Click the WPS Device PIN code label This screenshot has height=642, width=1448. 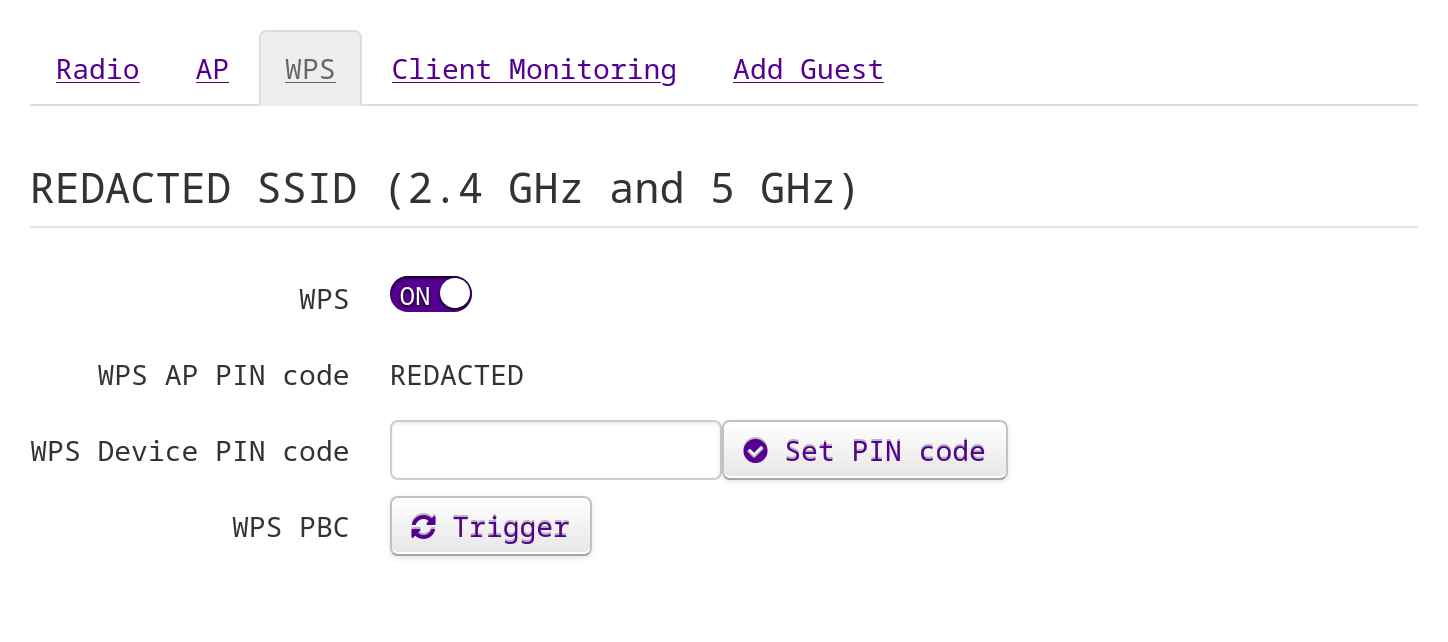190,452
